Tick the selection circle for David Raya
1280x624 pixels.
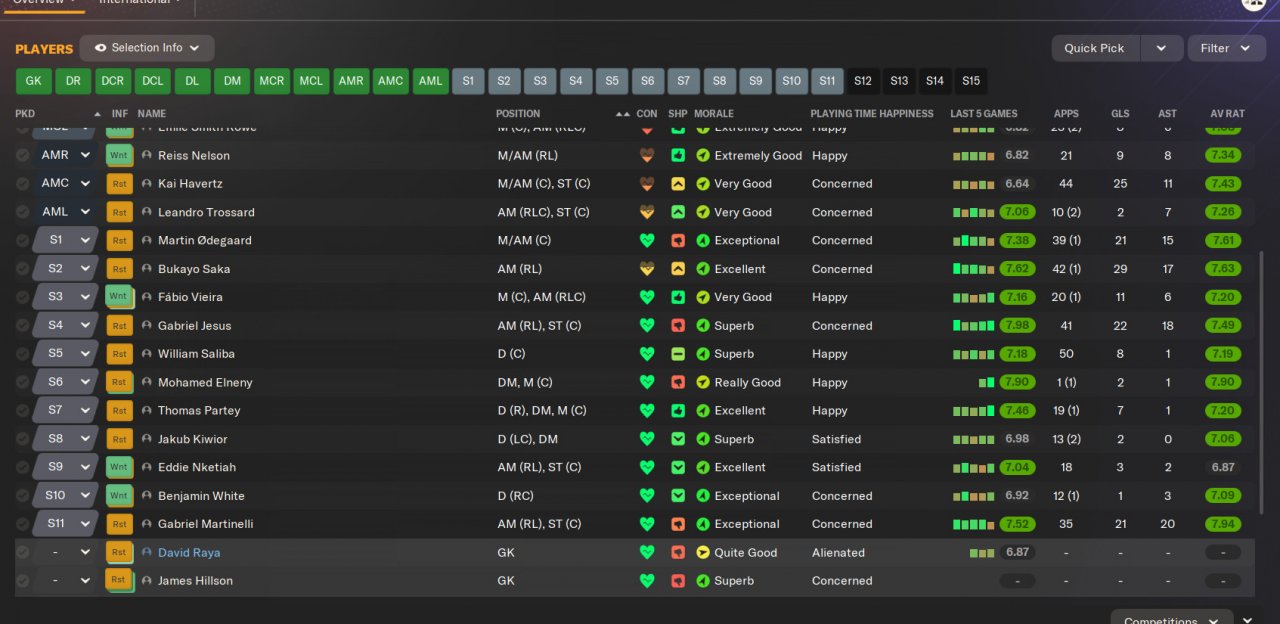23,552
